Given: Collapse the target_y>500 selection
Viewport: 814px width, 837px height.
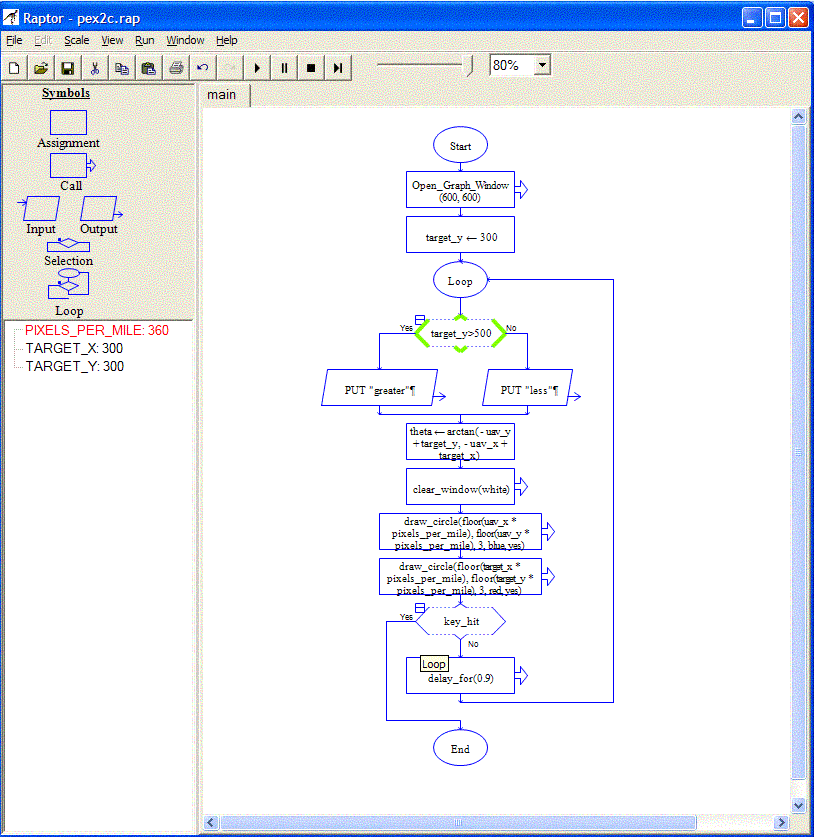Looking at the screenshot, I should tap(420, 319).
